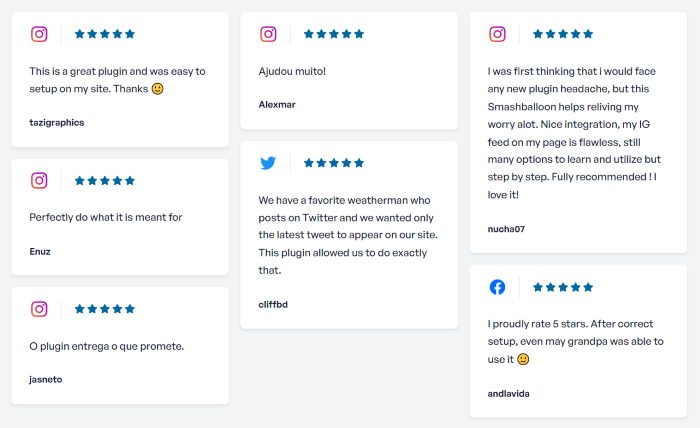Screen dimensions: 700x428
Task: Click star rating on cliffbd Twitter review
Action: pos(334,163)
